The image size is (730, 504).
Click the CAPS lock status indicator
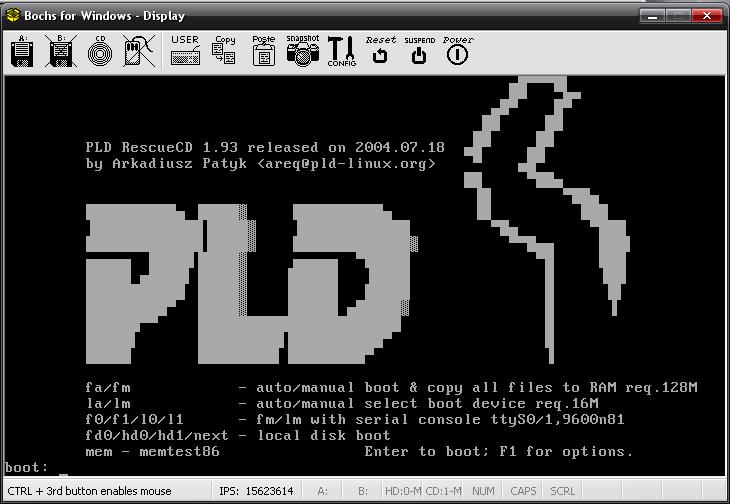pyautogui.click(x=523, y=491)
